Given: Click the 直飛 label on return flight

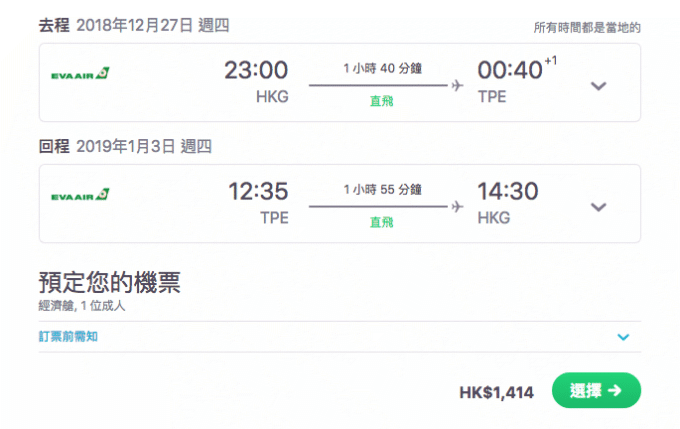Looking at the screenshot, I should pyautogui.click(x=381, y=222).
